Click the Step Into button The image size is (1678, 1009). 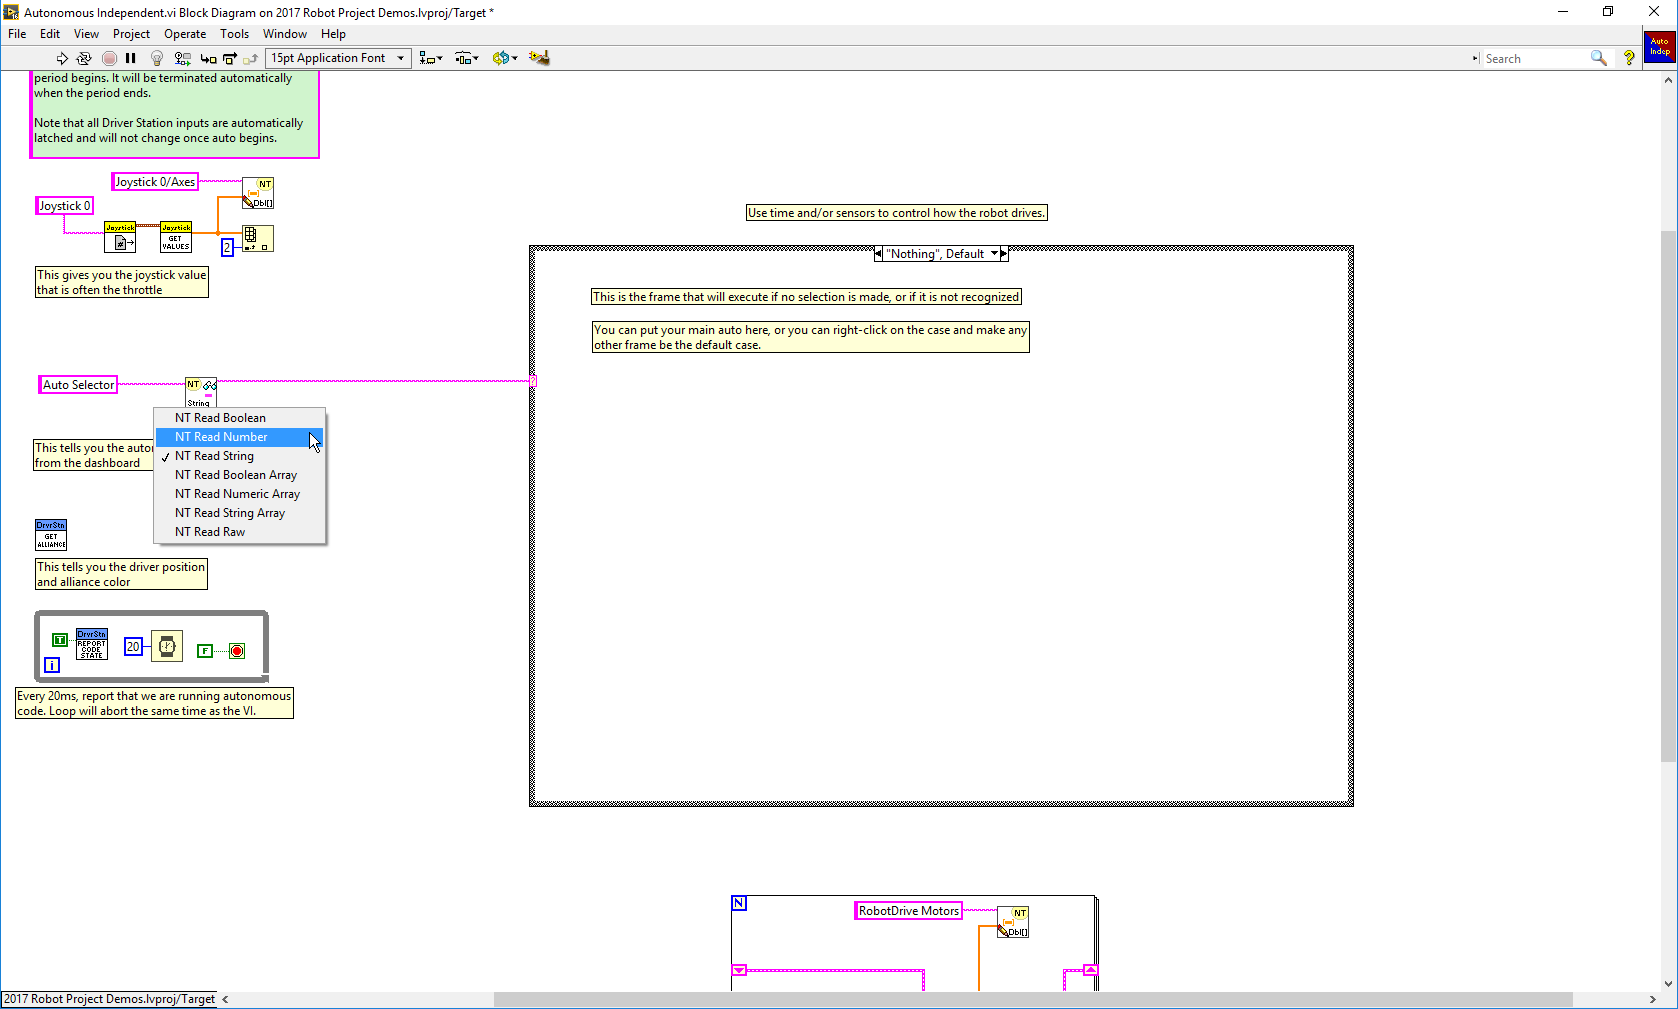(208, 58)
